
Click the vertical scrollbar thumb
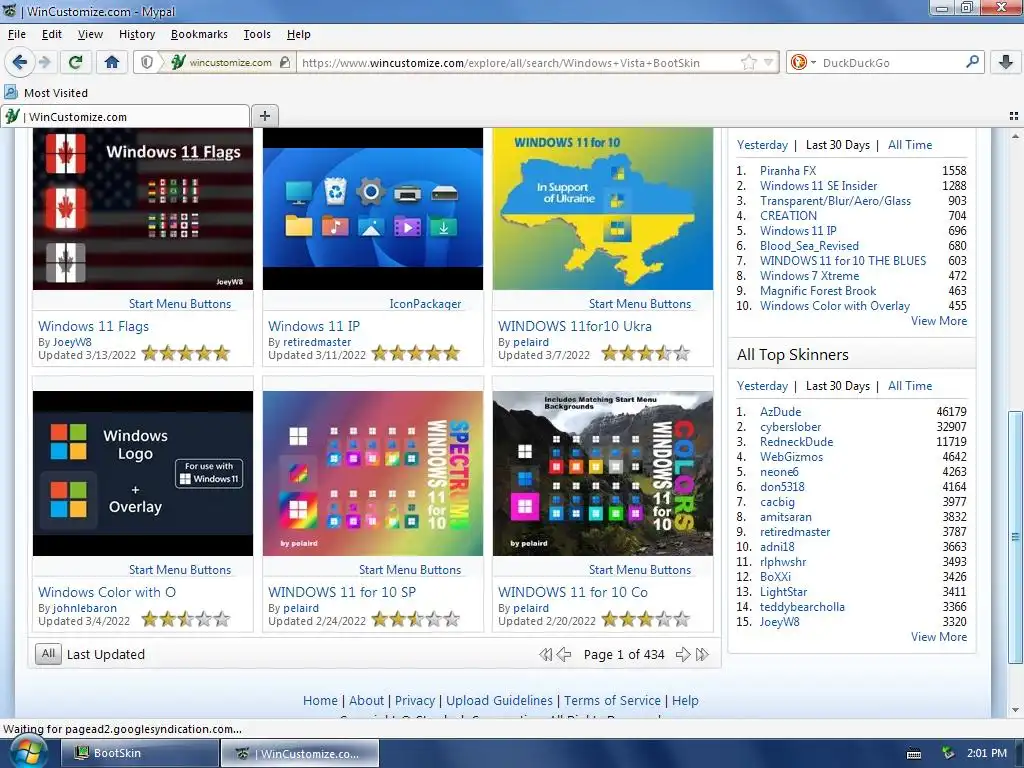pos(1015,537)
